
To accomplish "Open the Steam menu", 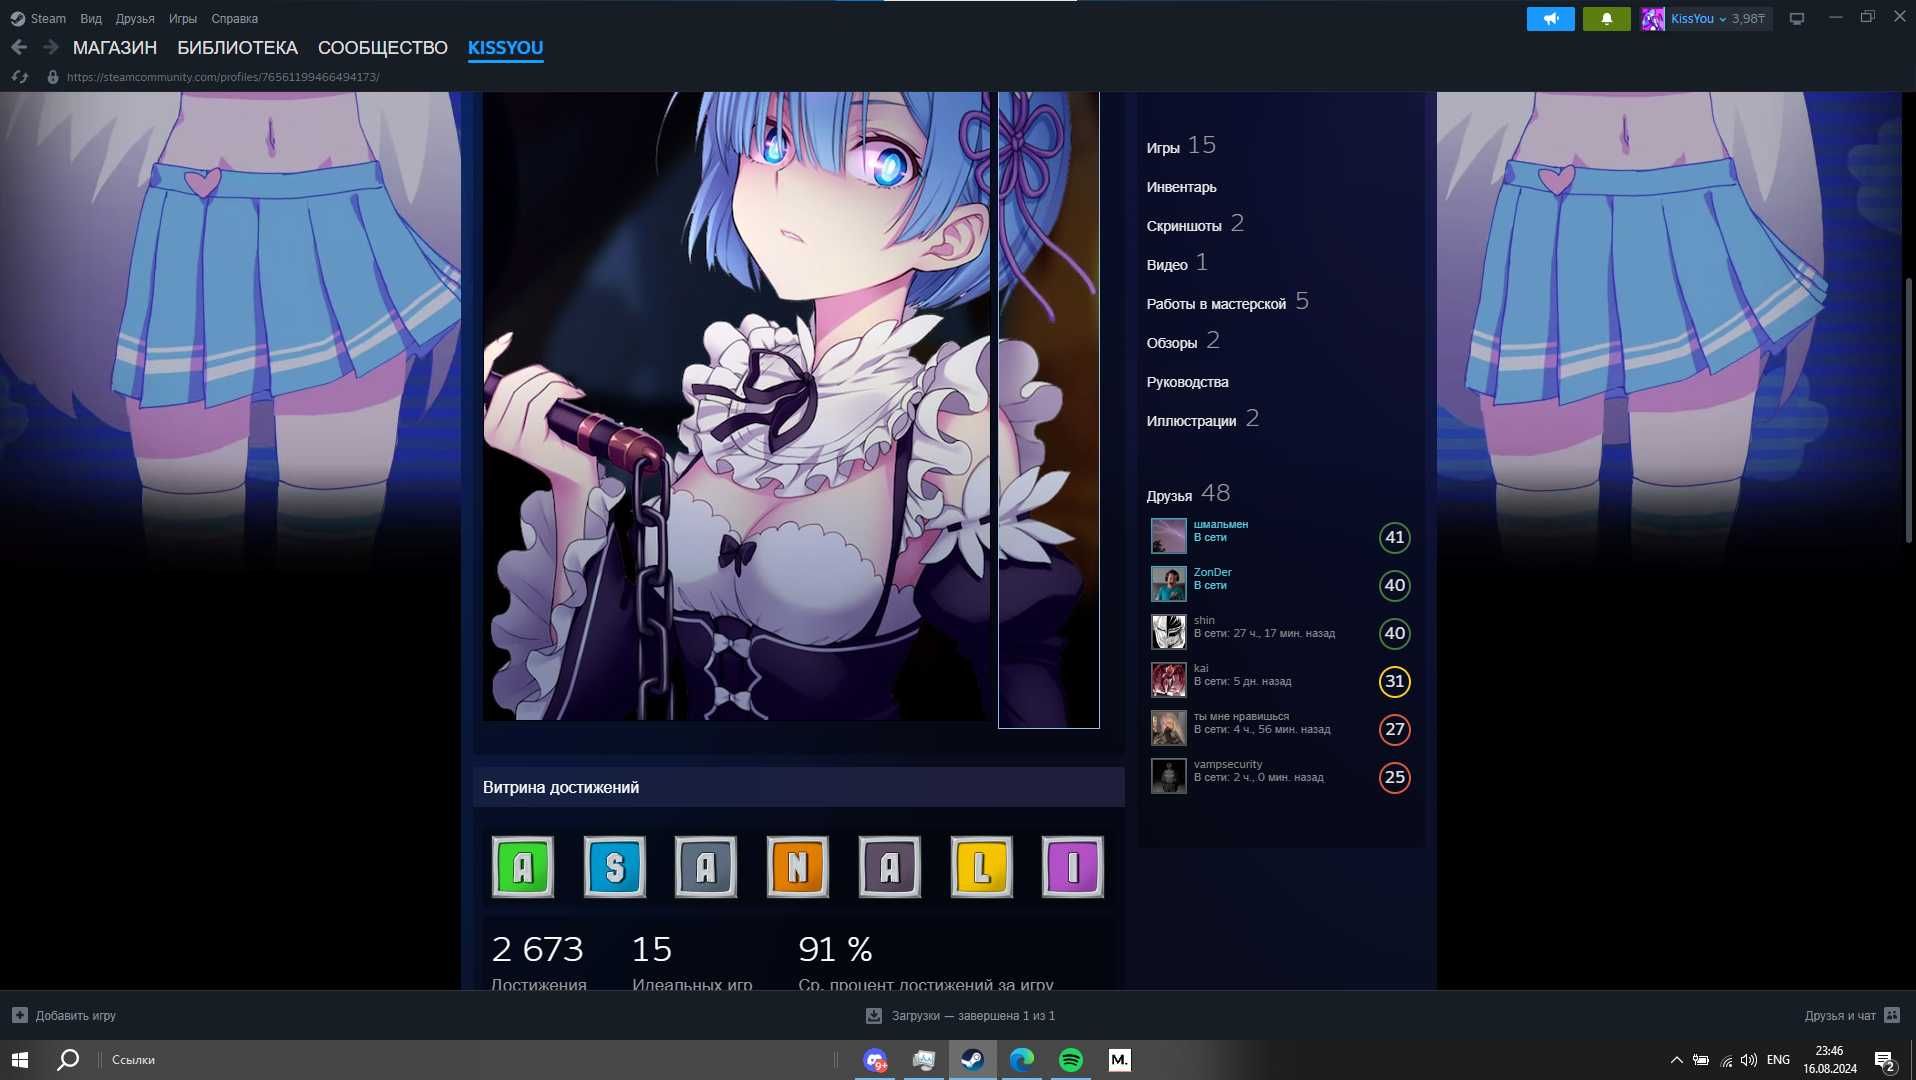I will (48, 19).
